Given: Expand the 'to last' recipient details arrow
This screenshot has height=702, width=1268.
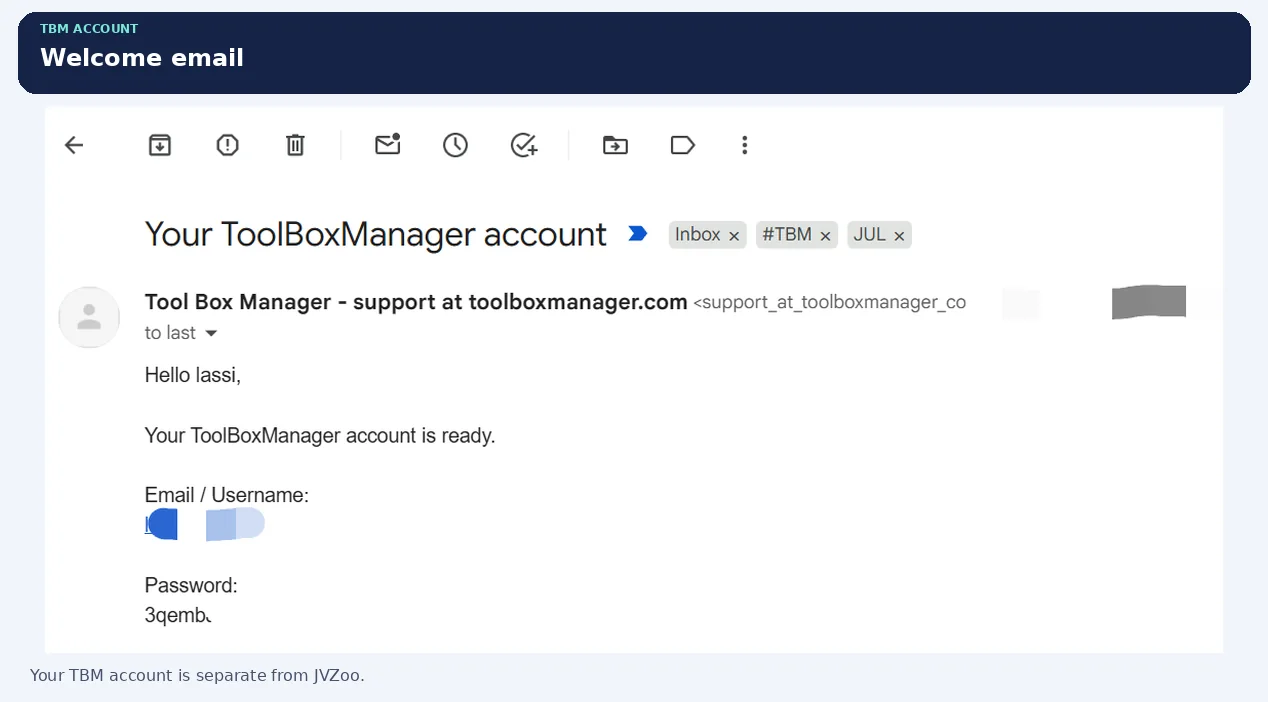Looking at the screenshot, I should (x=211, y=333).
